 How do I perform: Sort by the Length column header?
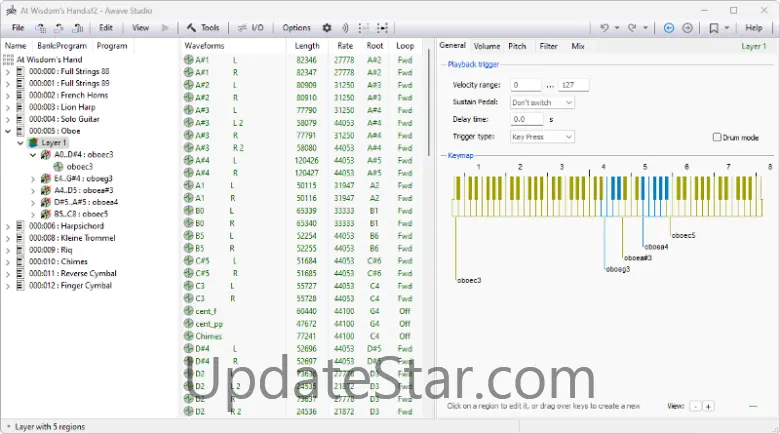(x=307, y=46)
